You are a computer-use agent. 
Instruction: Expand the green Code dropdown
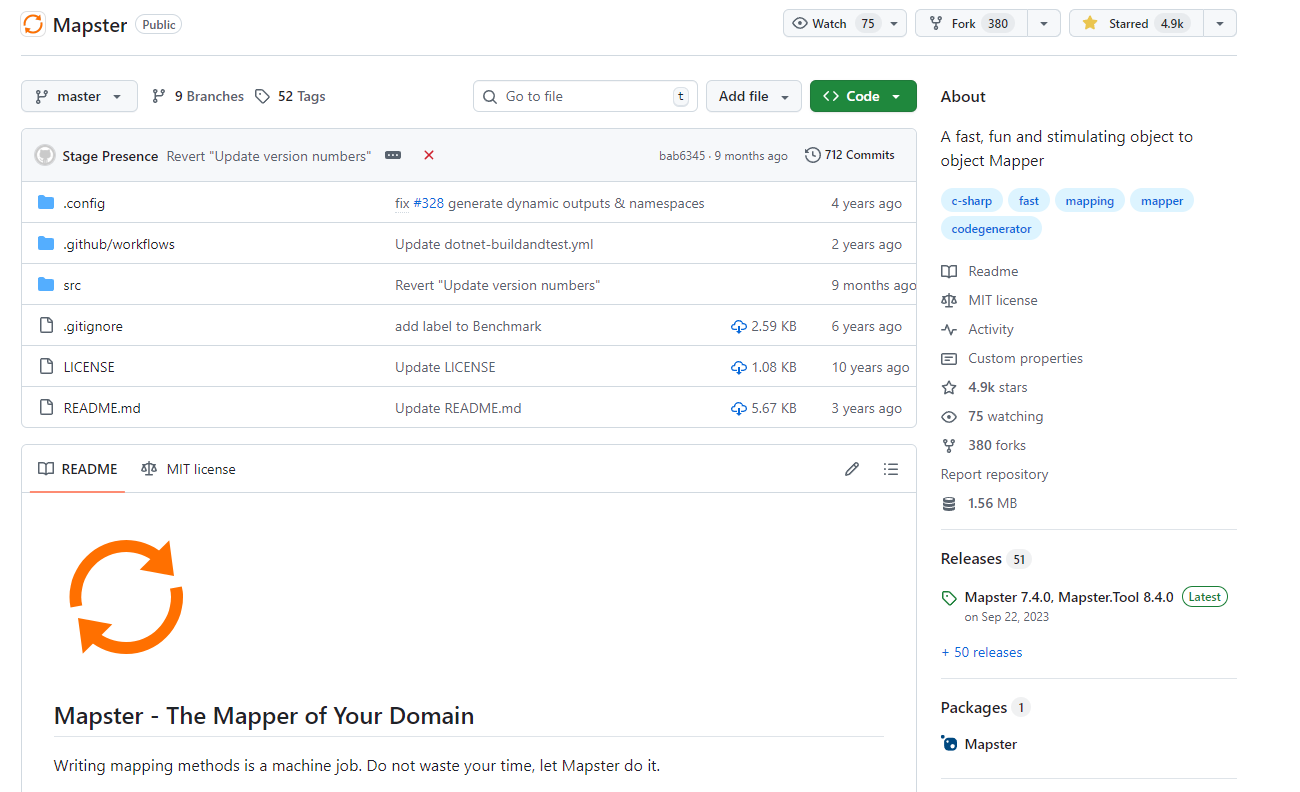coord(862,96)
